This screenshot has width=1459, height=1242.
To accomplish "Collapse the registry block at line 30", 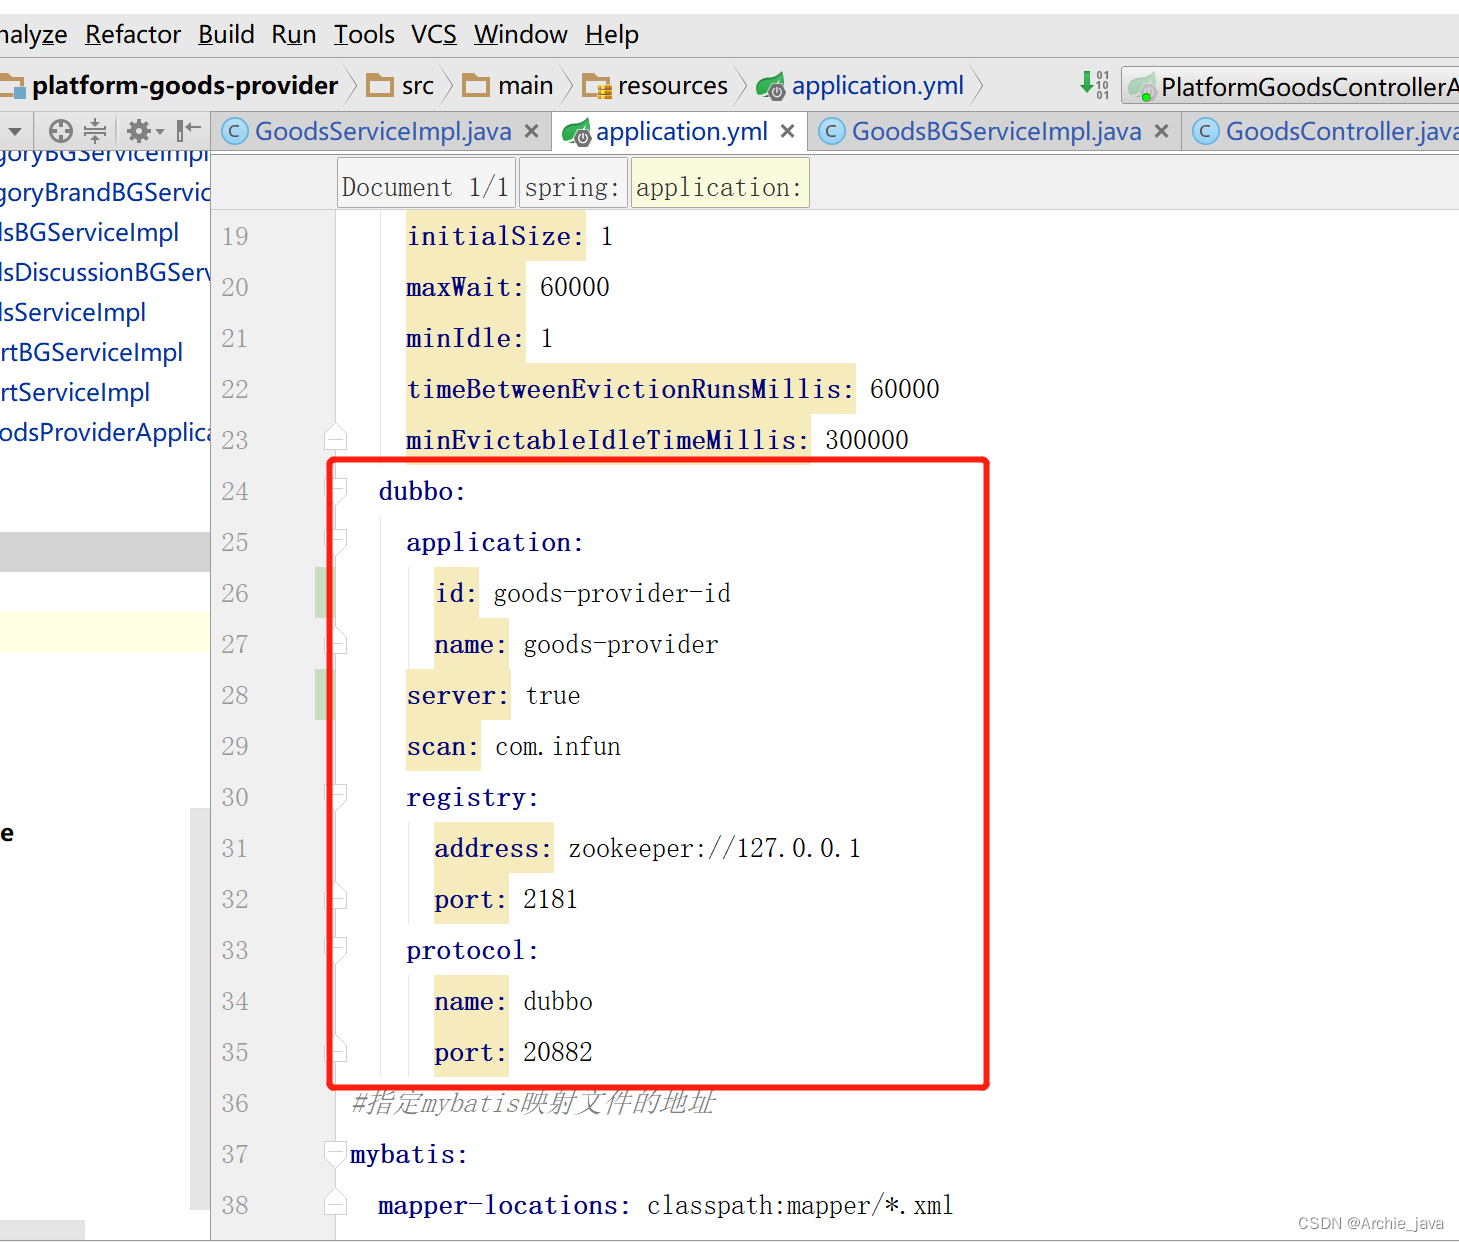I will point(336,796).
